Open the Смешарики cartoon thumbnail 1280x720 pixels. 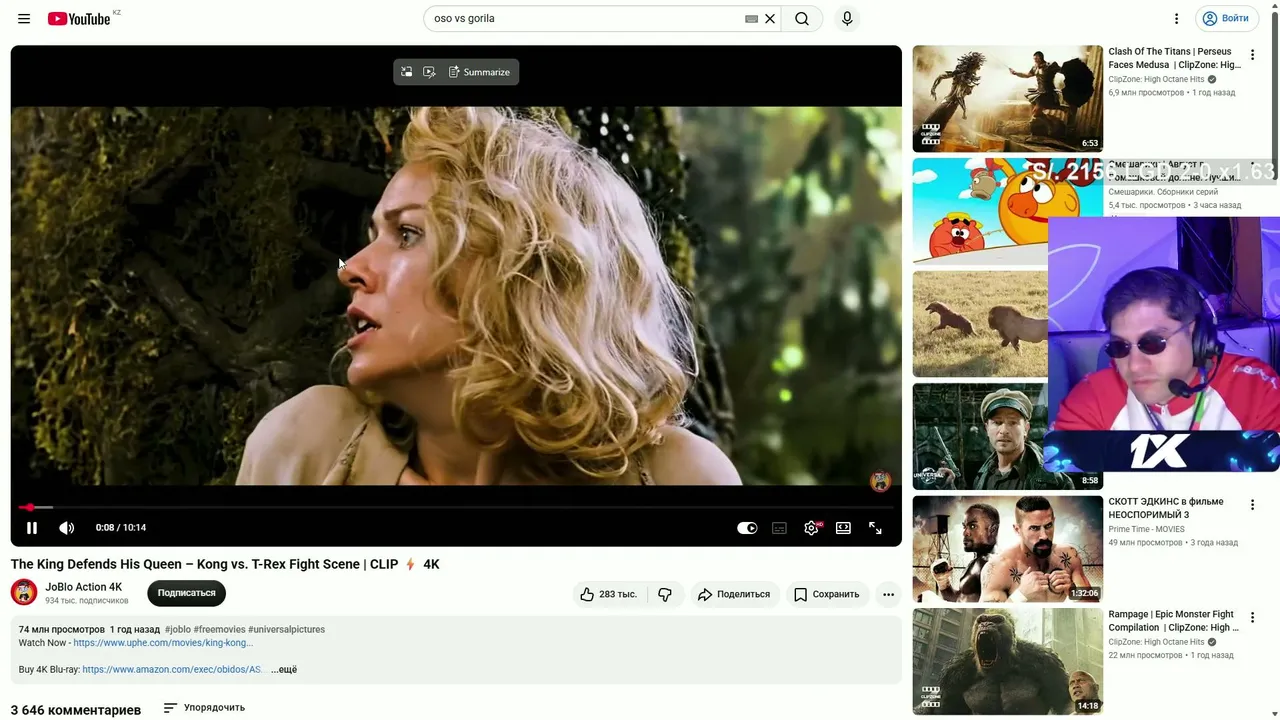coord(979,211)
